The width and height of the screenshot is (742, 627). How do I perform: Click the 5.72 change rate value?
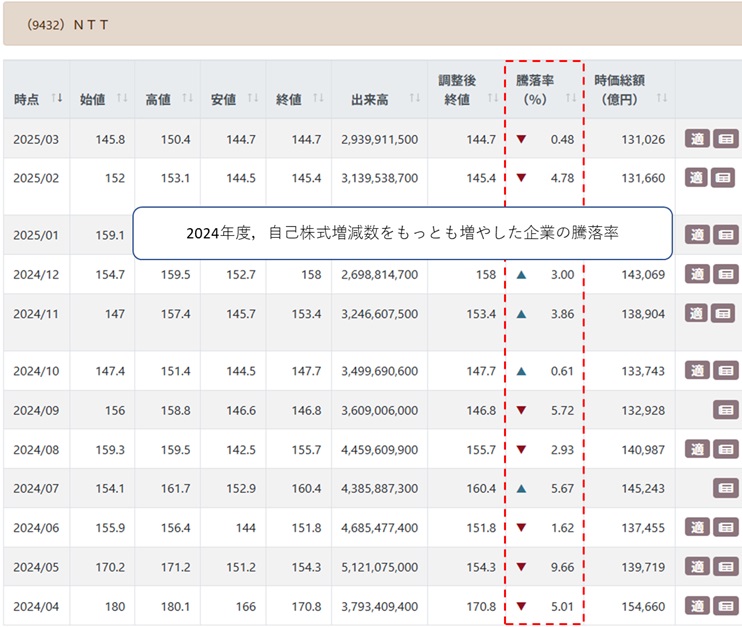coord(562,410)
